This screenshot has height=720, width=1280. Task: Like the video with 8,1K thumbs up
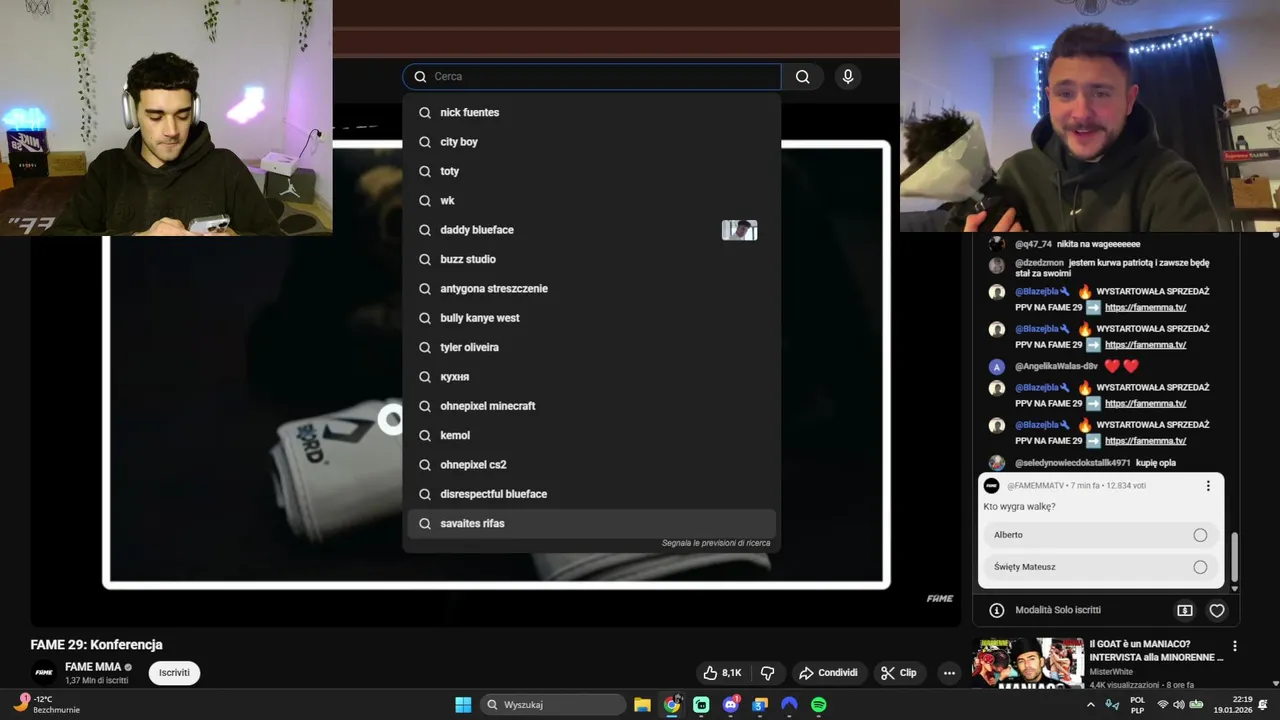pos(722,673)
